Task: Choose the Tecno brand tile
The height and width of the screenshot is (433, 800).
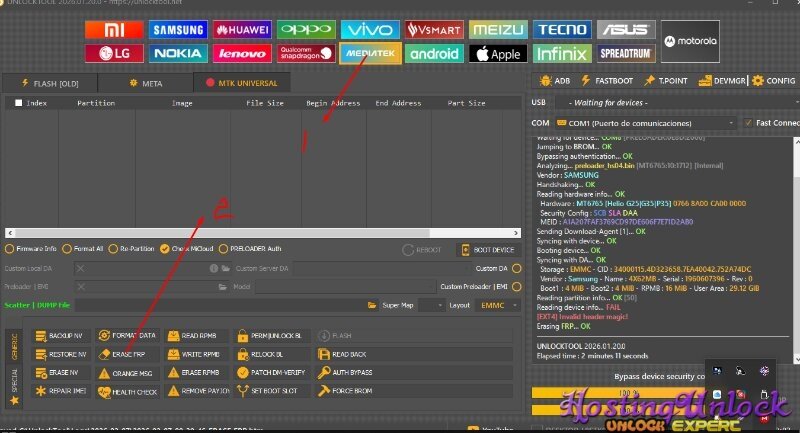Action: 562,30
